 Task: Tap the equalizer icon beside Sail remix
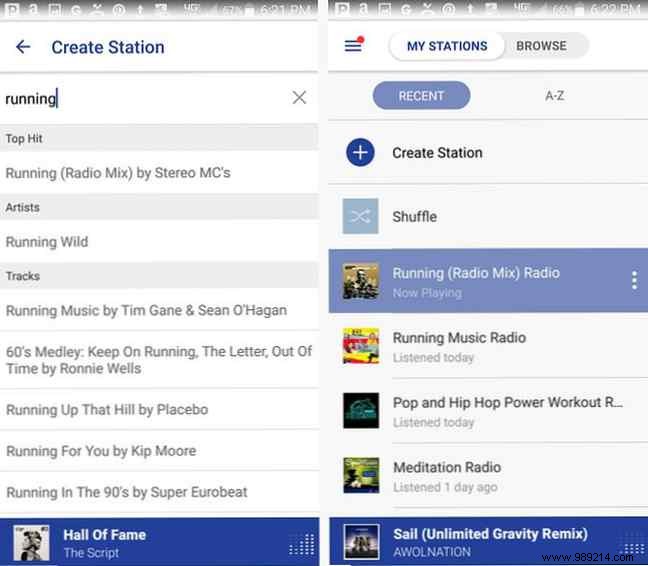(x=631, y=545)
